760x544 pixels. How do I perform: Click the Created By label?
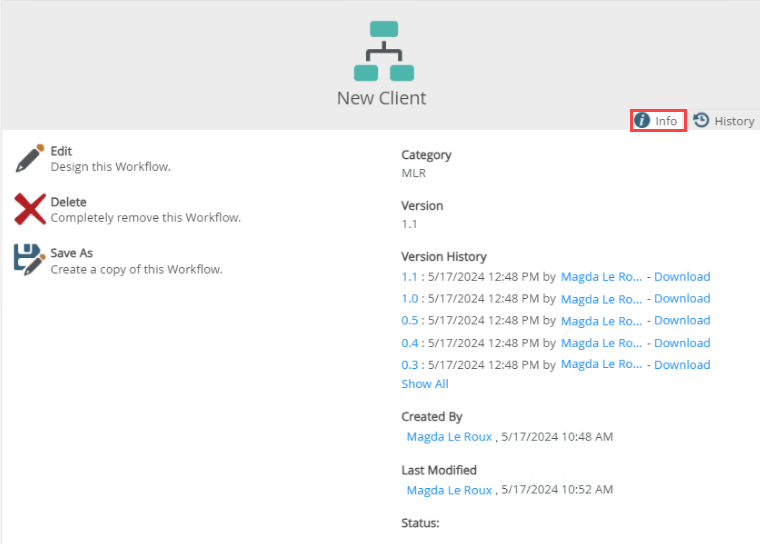tap(432, 417)
